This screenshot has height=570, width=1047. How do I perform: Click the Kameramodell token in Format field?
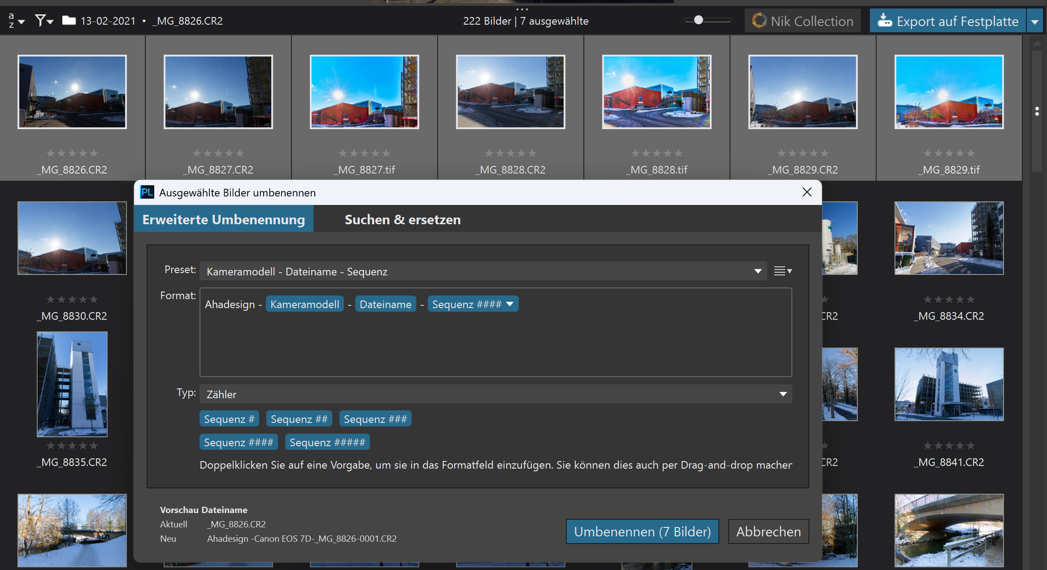coord(305,304)
